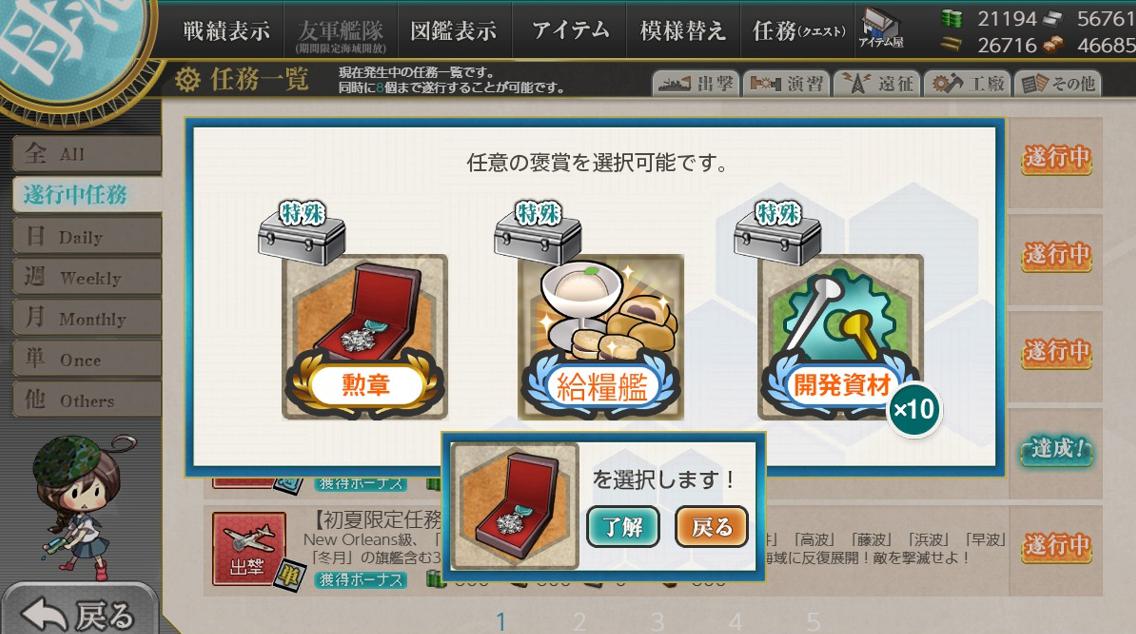Filter quests by 遠征 expedition category
1136x634 pixels.
[x=877, y=84]
